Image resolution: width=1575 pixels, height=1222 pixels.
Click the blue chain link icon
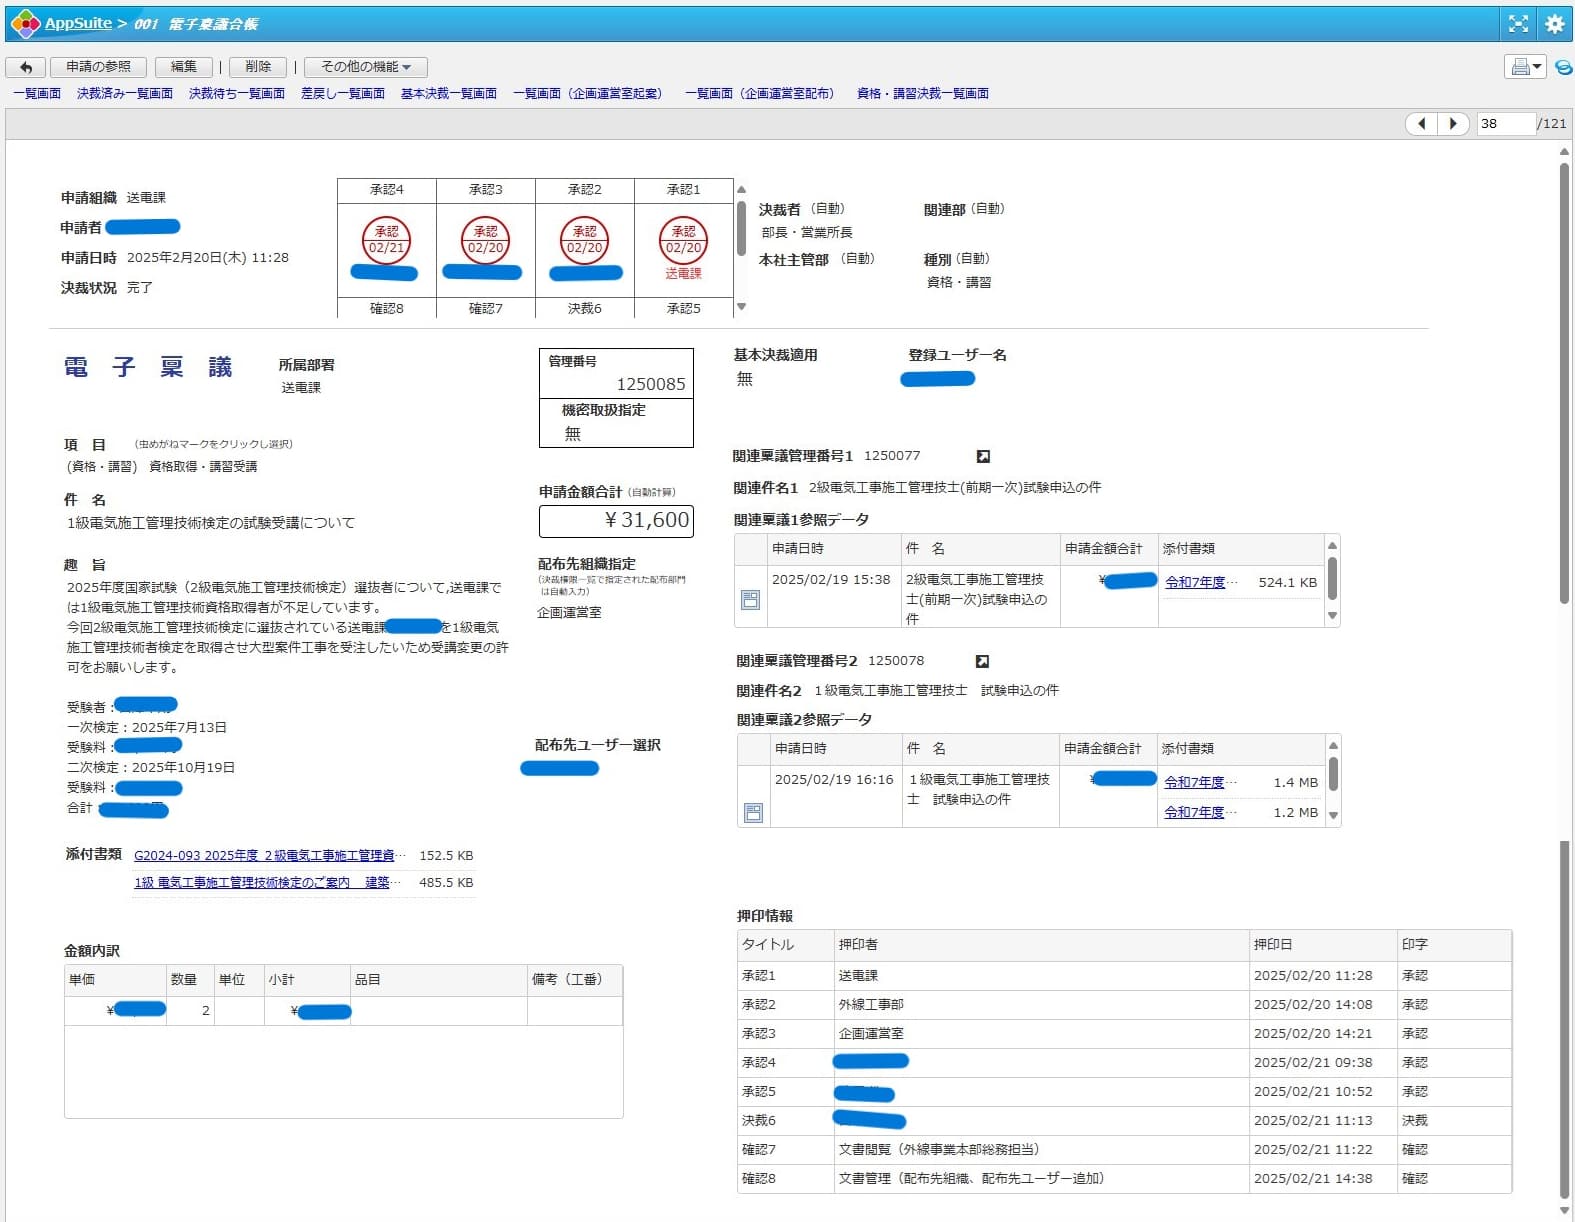[x=1563, y=67]
